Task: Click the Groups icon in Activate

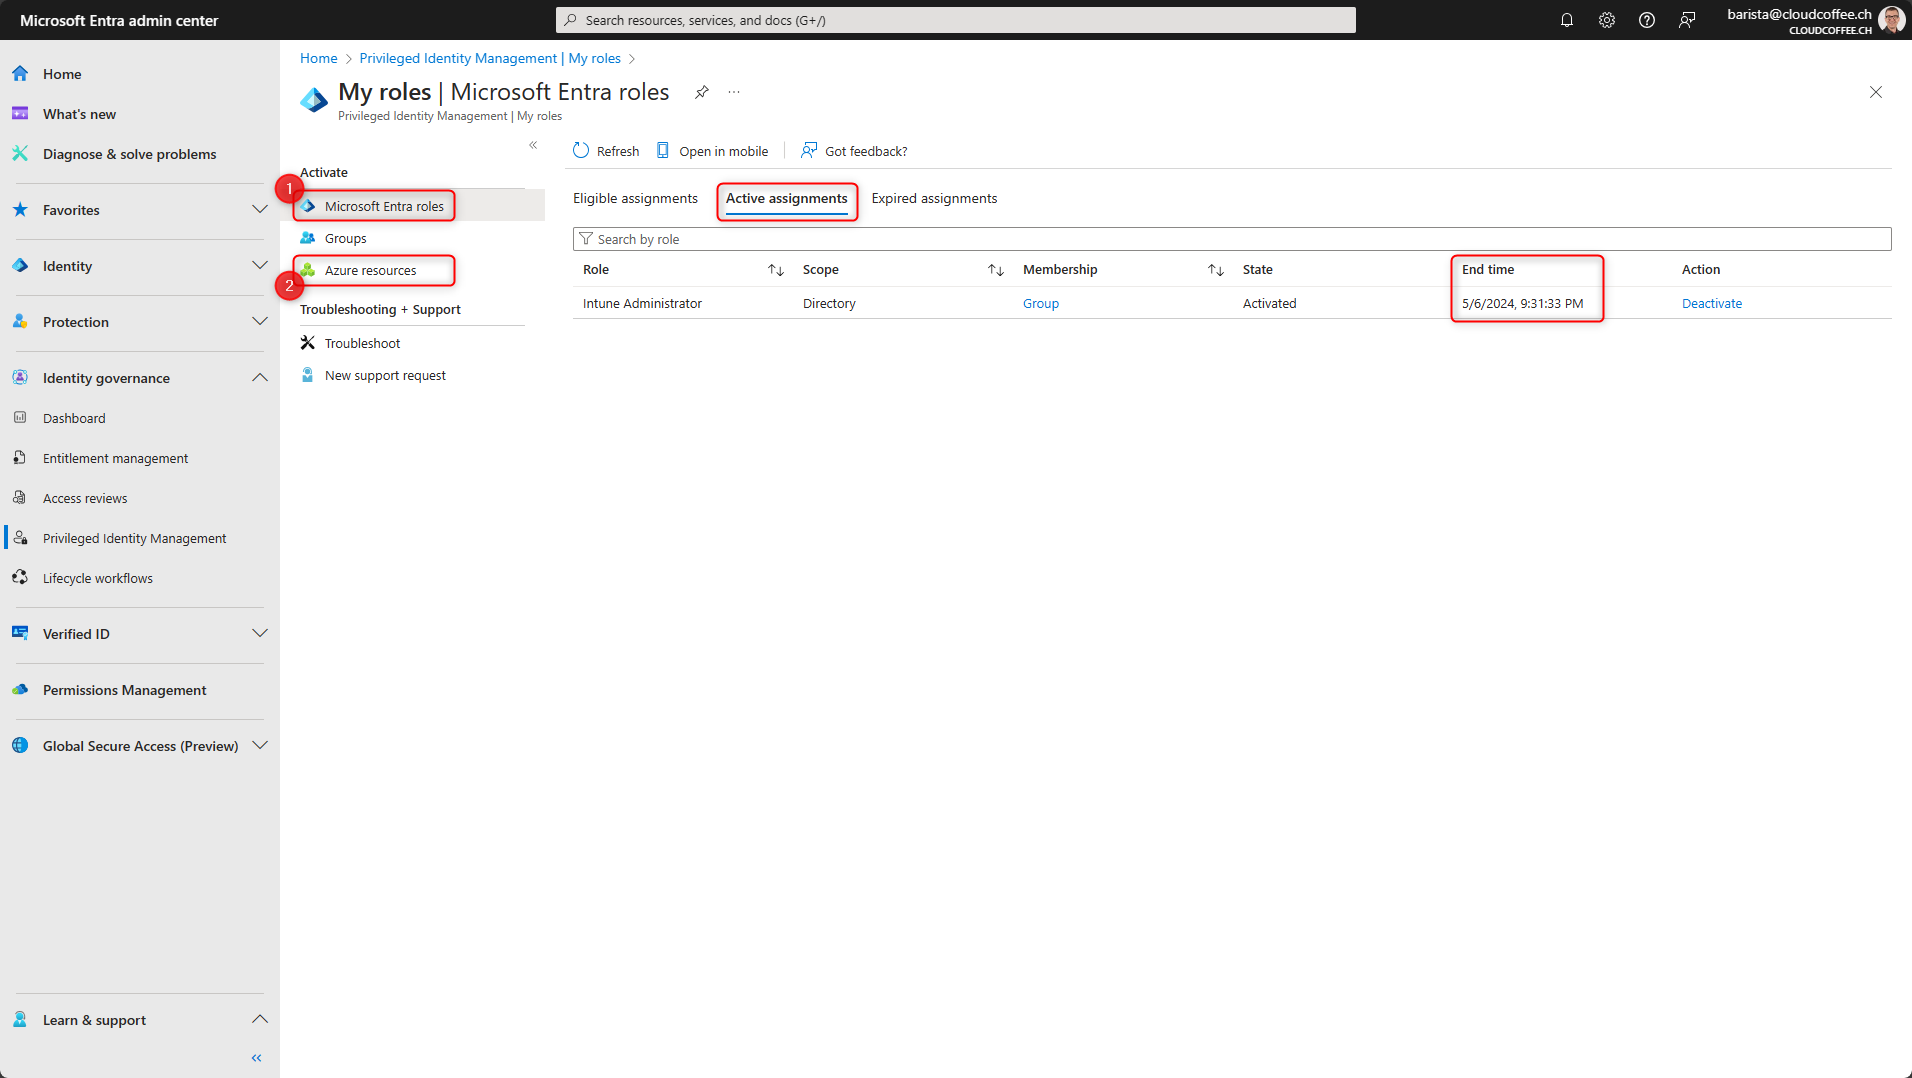Action: tap(308, 238)
